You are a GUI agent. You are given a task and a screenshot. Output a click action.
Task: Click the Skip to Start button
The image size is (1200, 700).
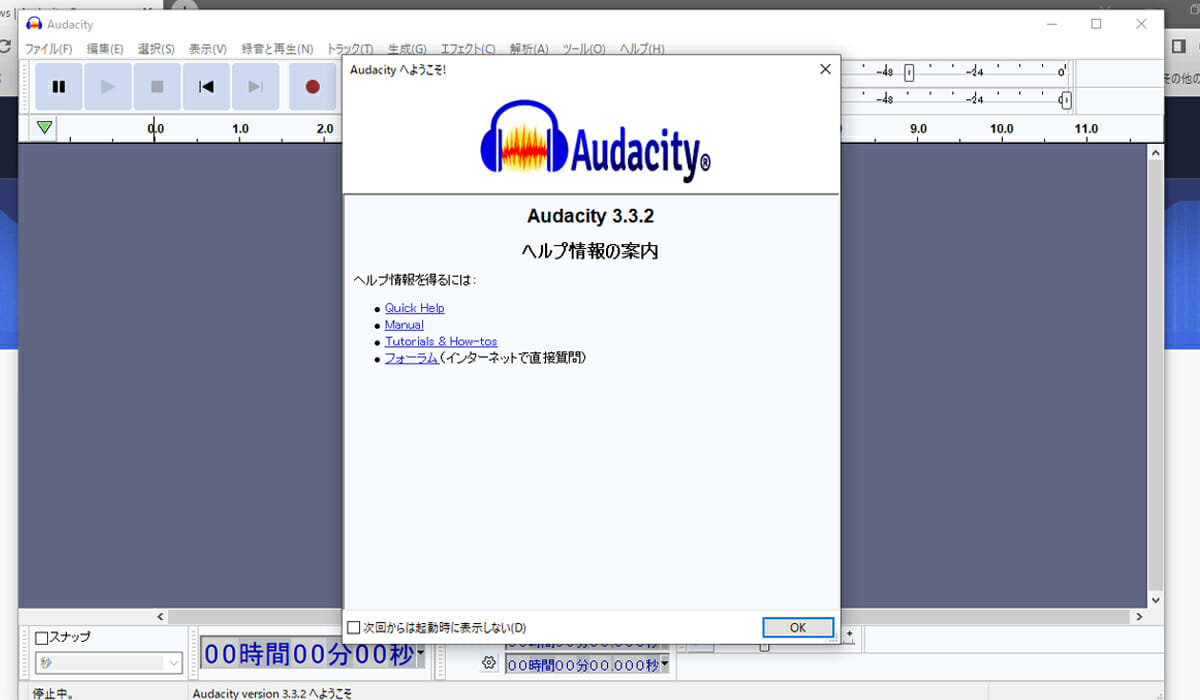coord(206,87)
